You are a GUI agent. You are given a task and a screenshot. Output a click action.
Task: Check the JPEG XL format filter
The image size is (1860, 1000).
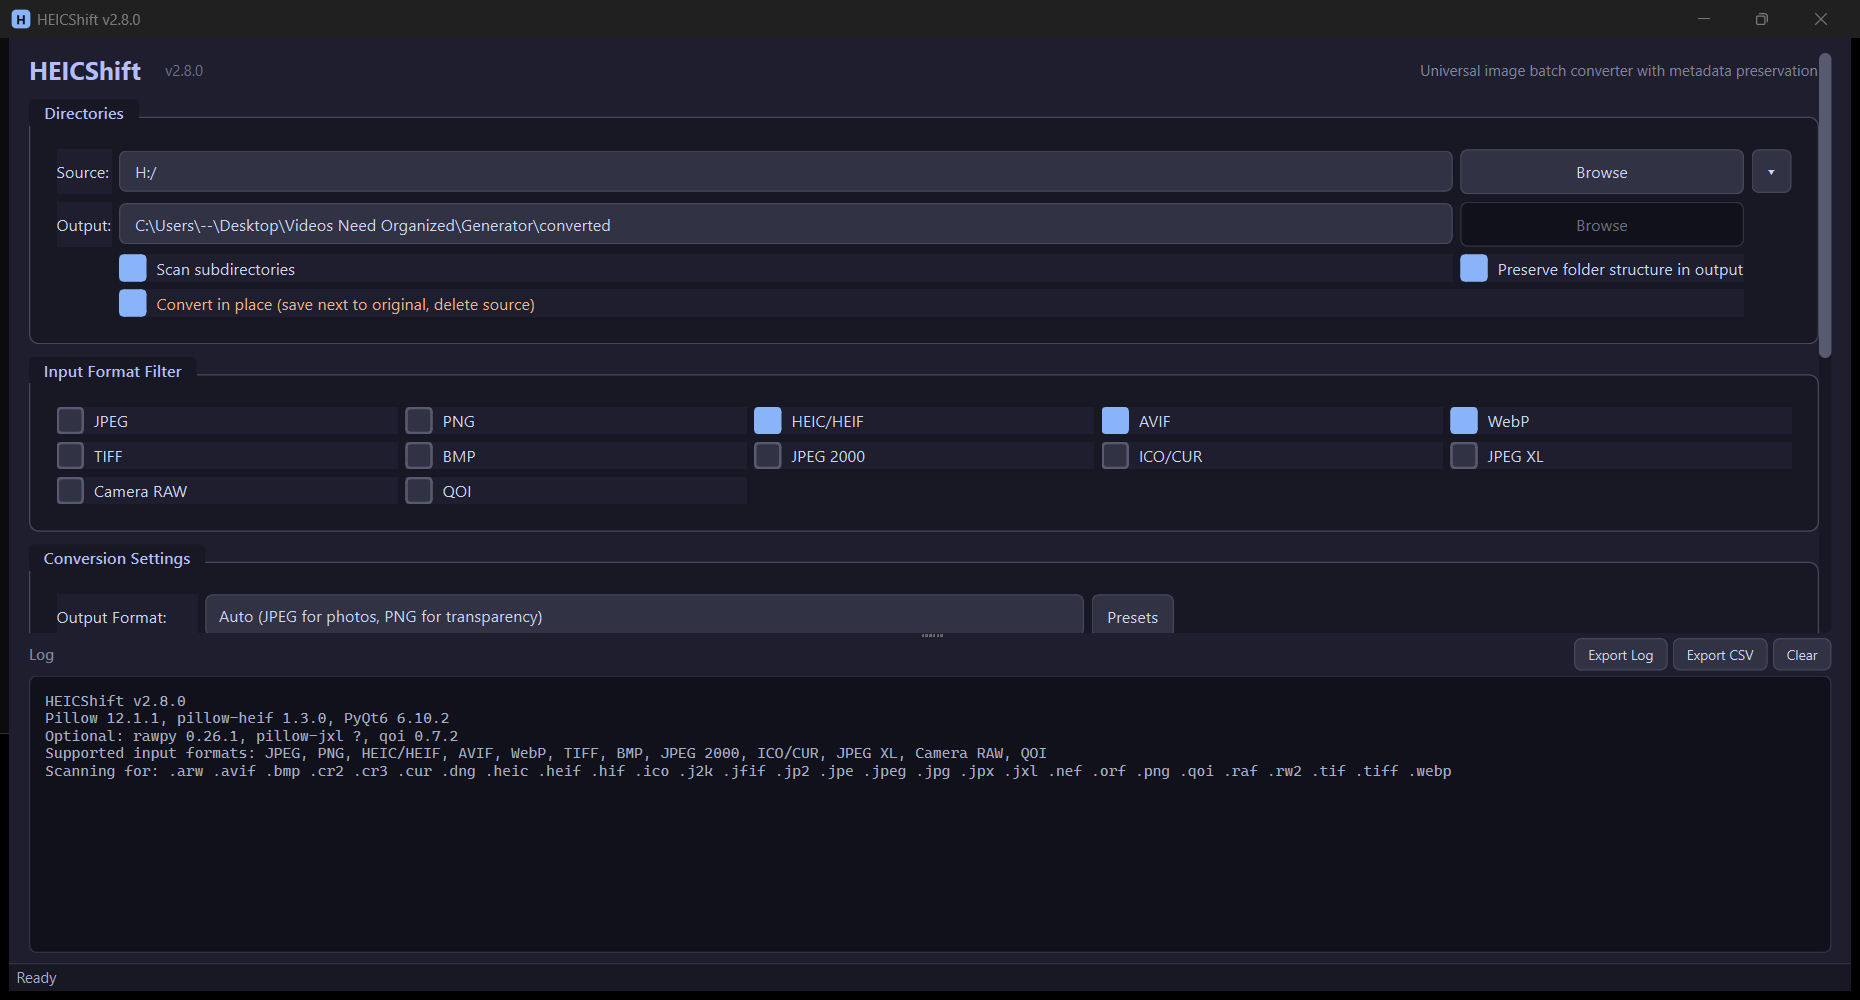pyautogui.click(x=1464, y=455)
